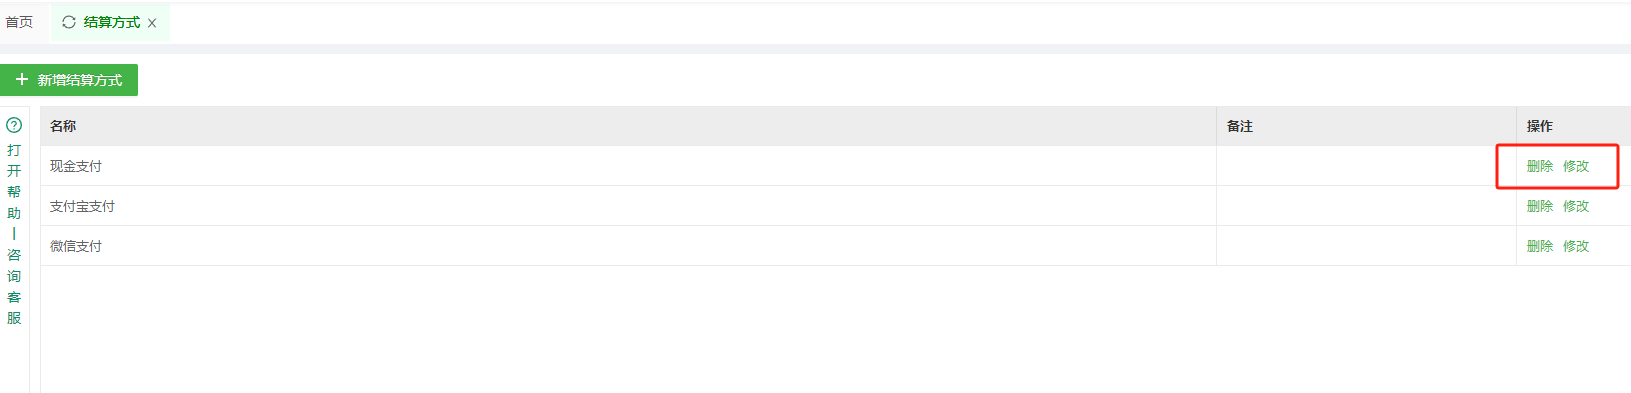Modify the 微信支付 row

coord(1576,246)
